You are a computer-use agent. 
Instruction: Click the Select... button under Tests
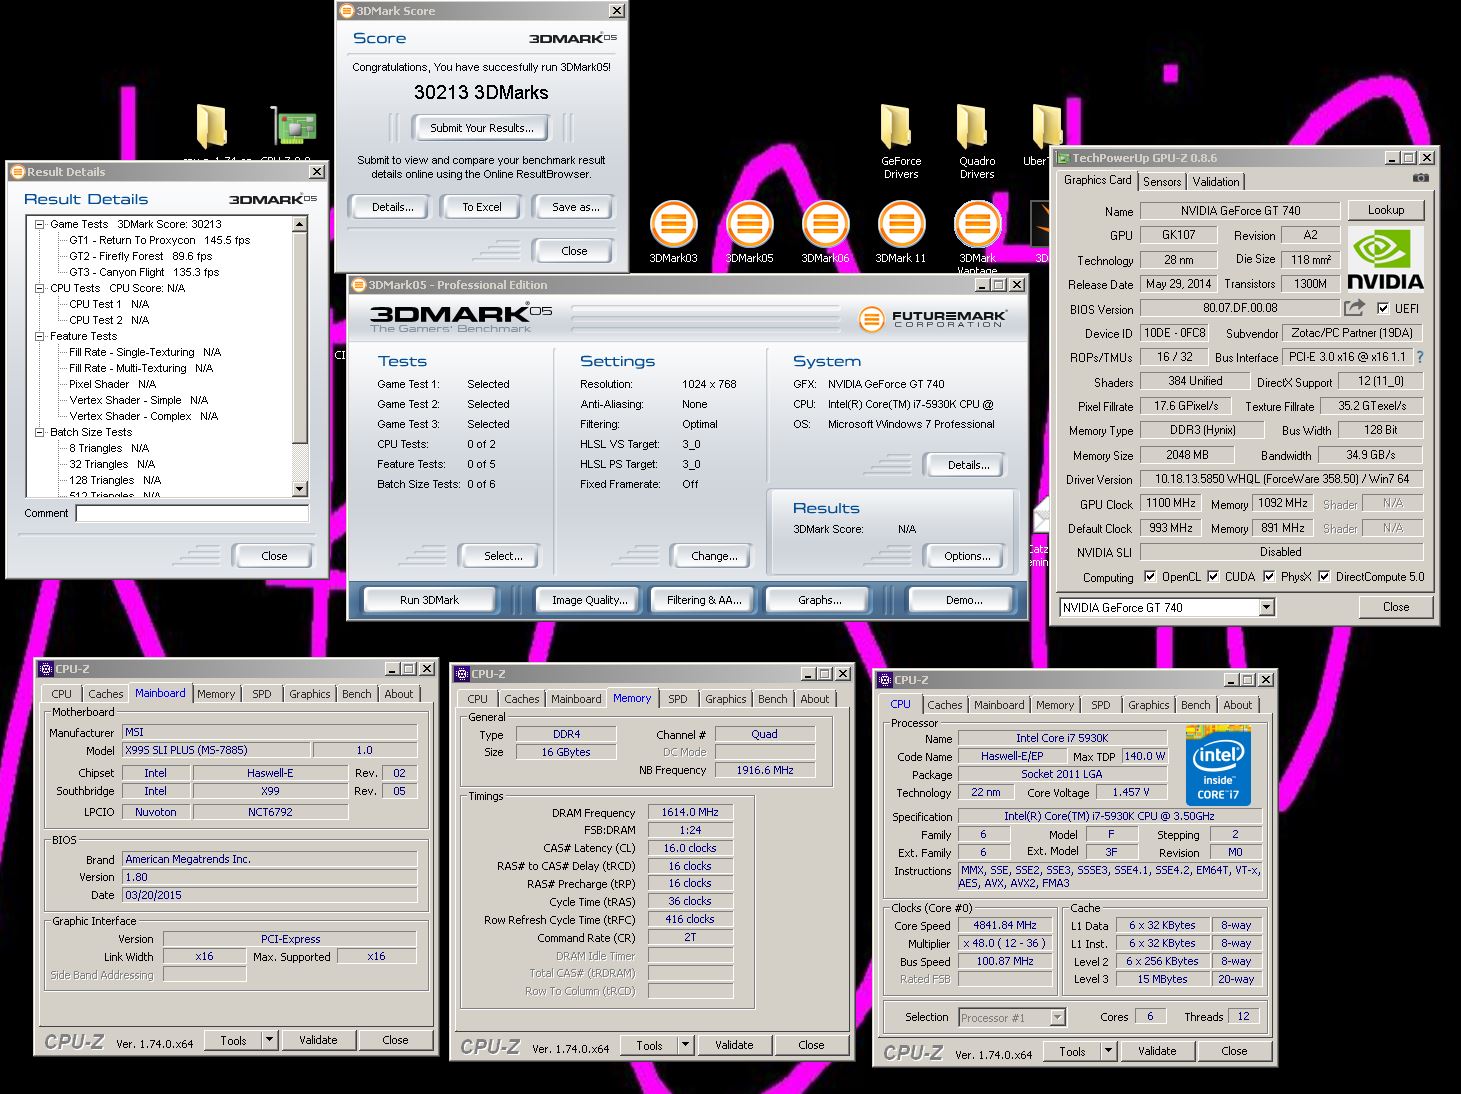click(503, 556)
